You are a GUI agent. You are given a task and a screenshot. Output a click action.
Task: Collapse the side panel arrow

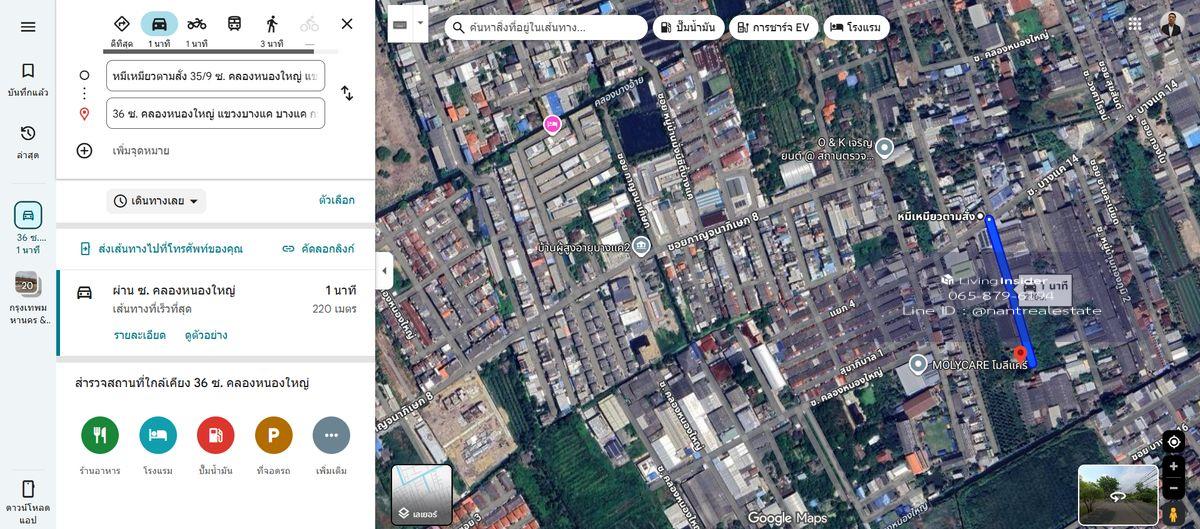384,271
